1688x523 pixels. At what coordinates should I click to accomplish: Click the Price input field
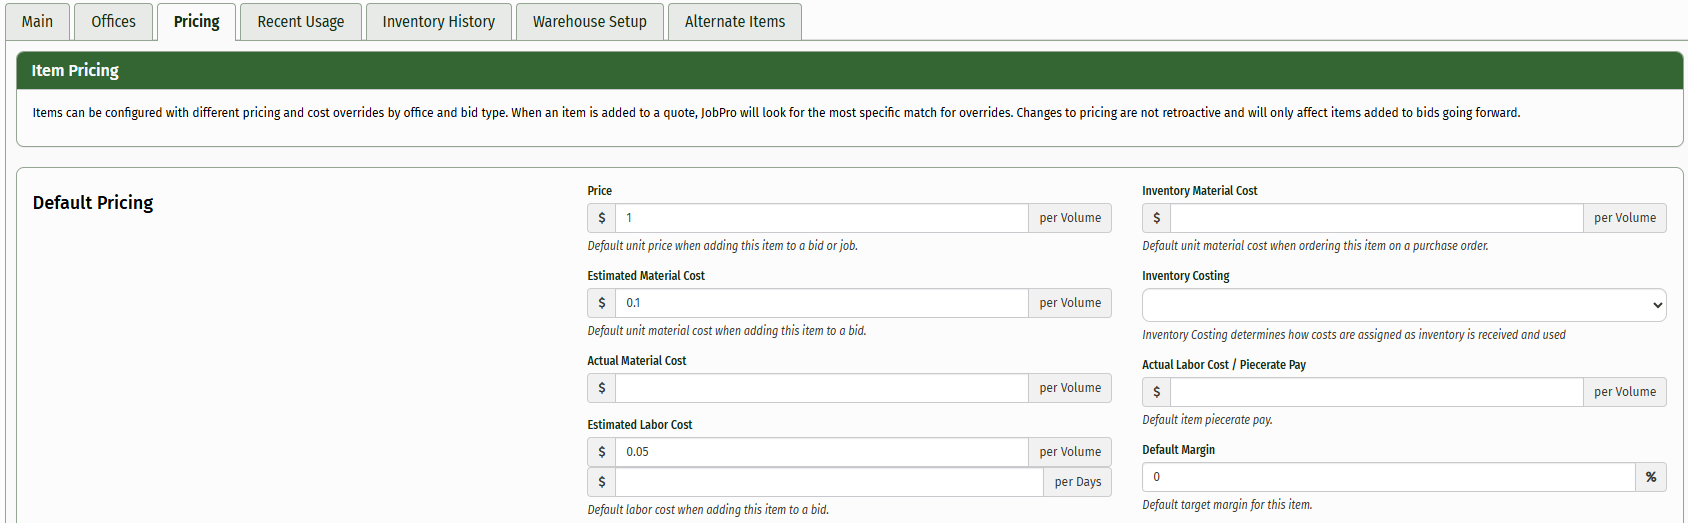pyautogui.click(x=821, y=218)
